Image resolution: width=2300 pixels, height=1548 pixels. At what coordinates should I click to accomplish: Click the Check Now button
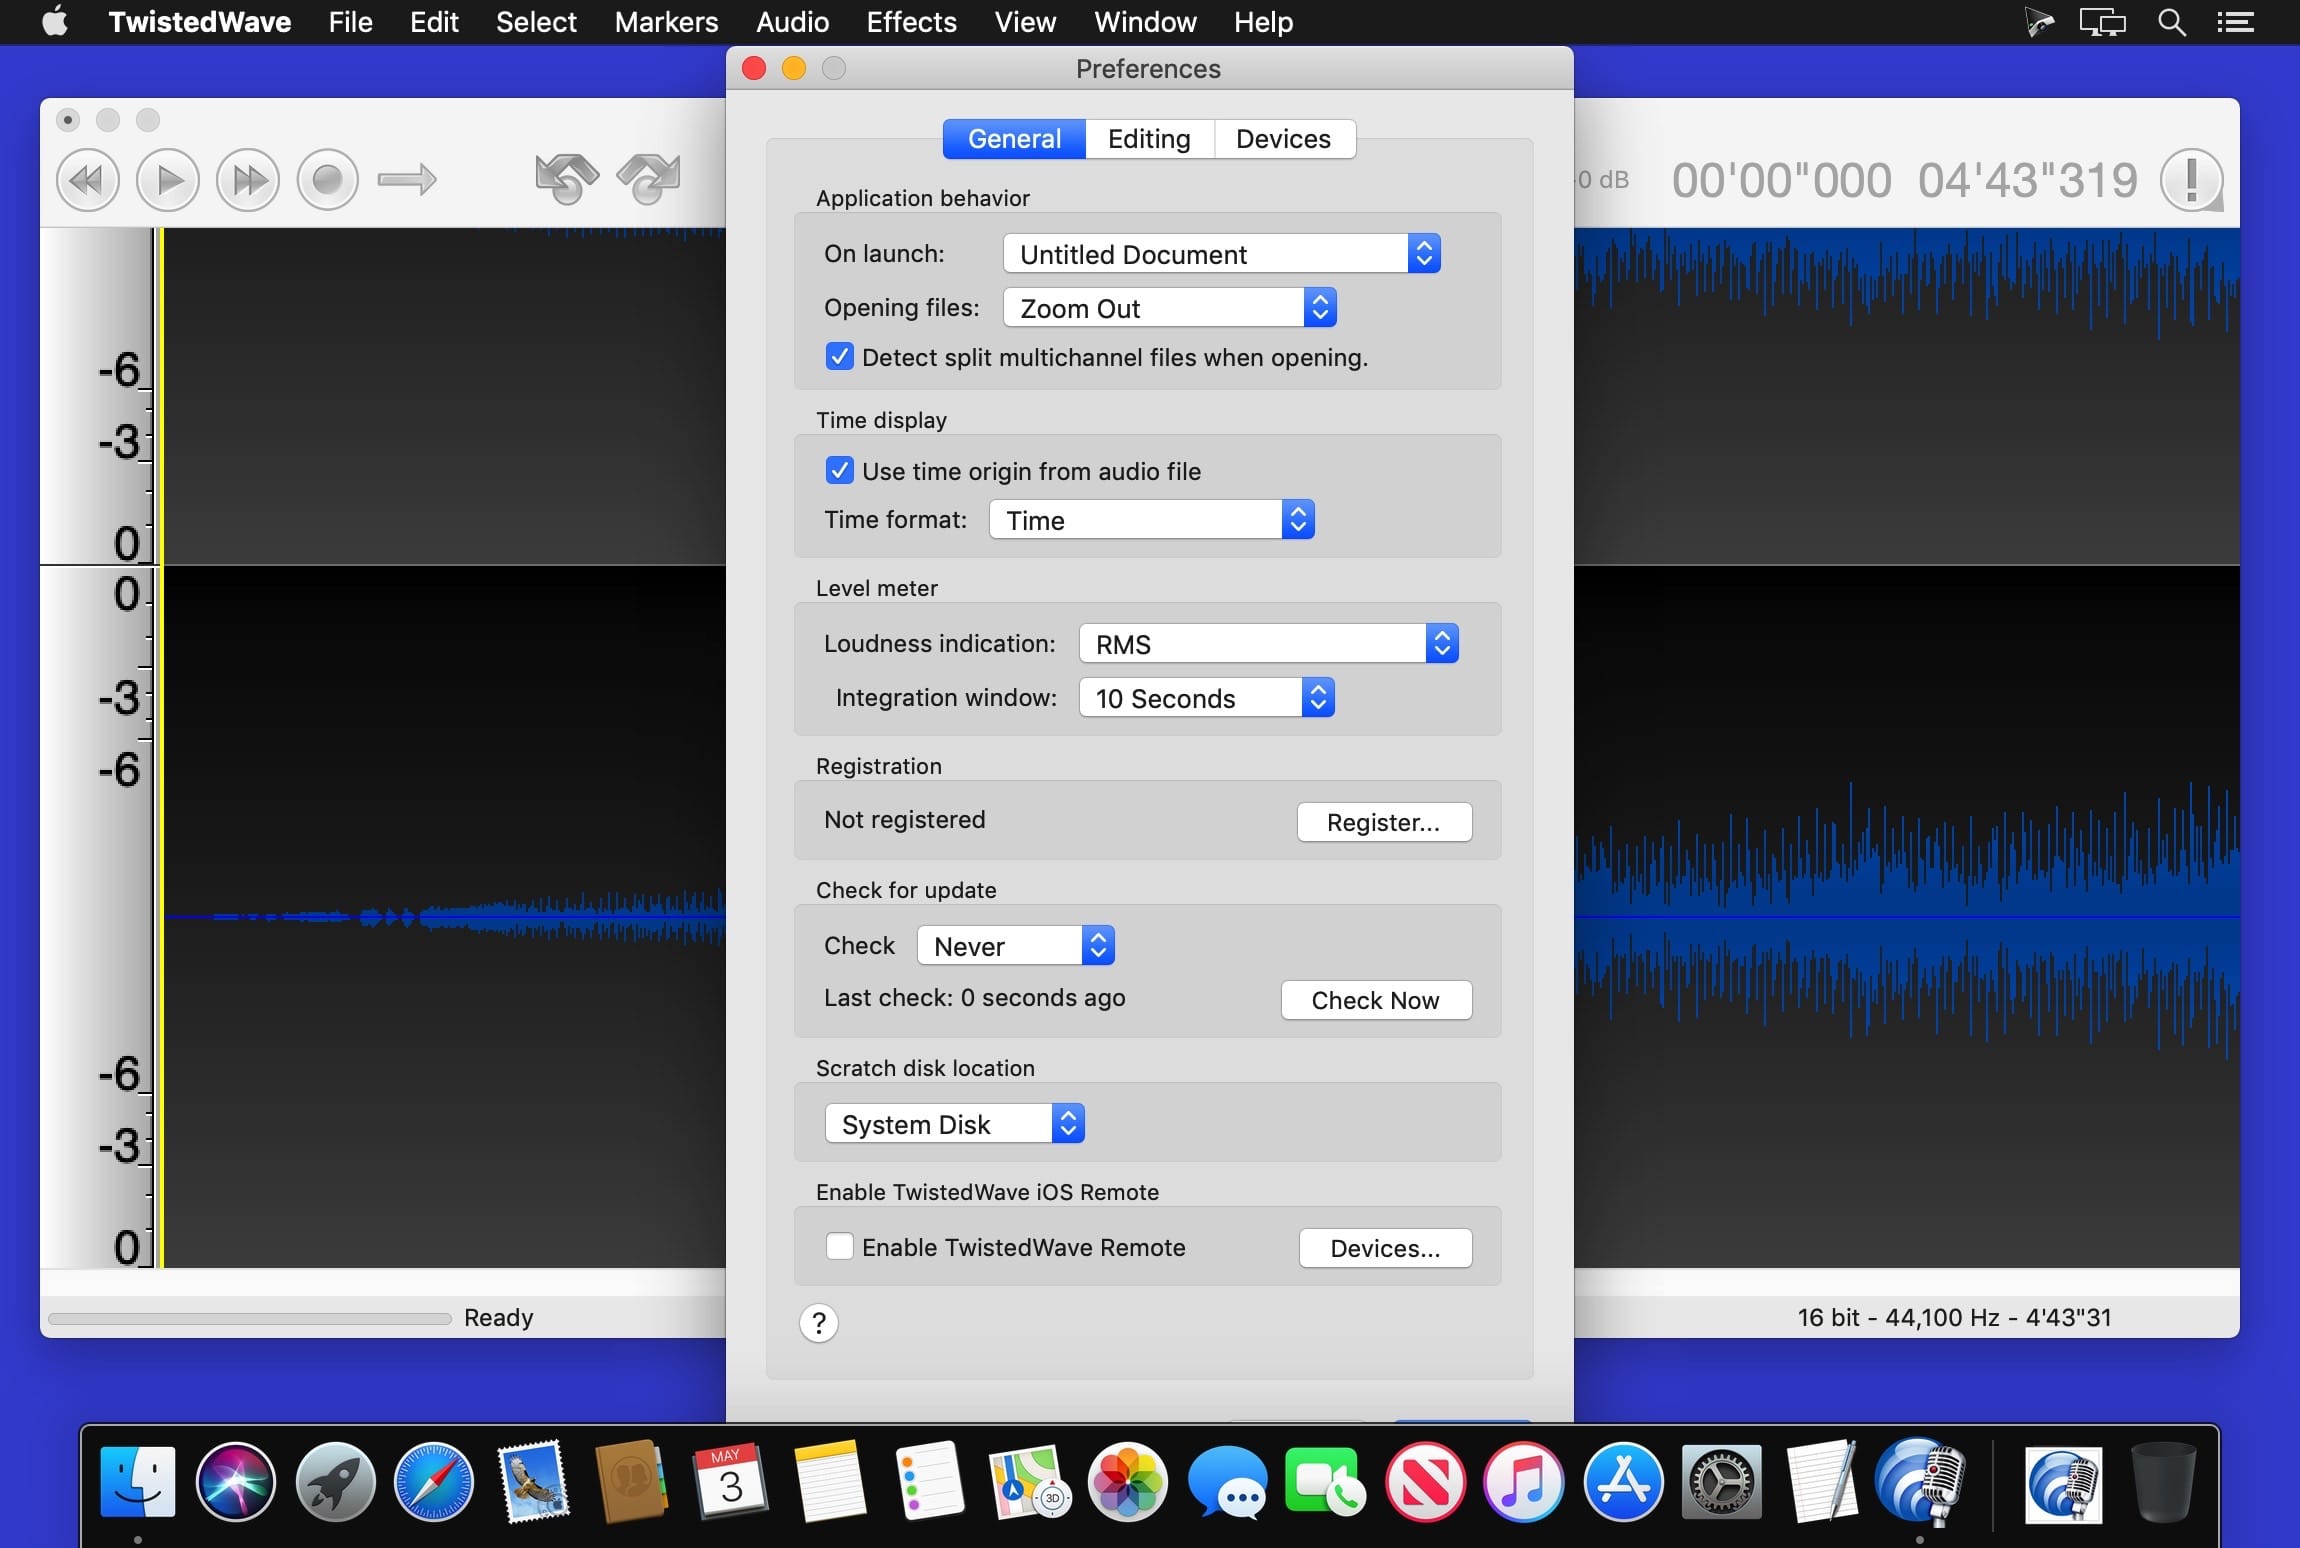pos(1376,1000)
